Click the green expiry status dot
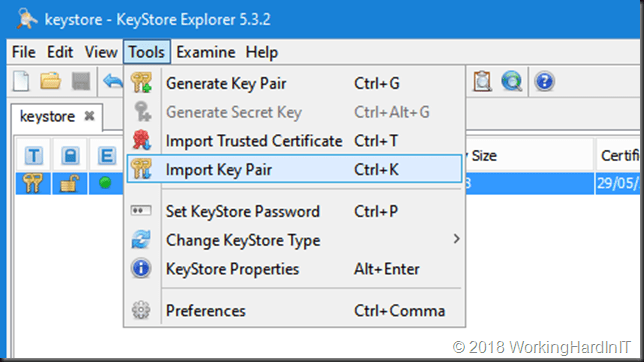 point(105,182)
